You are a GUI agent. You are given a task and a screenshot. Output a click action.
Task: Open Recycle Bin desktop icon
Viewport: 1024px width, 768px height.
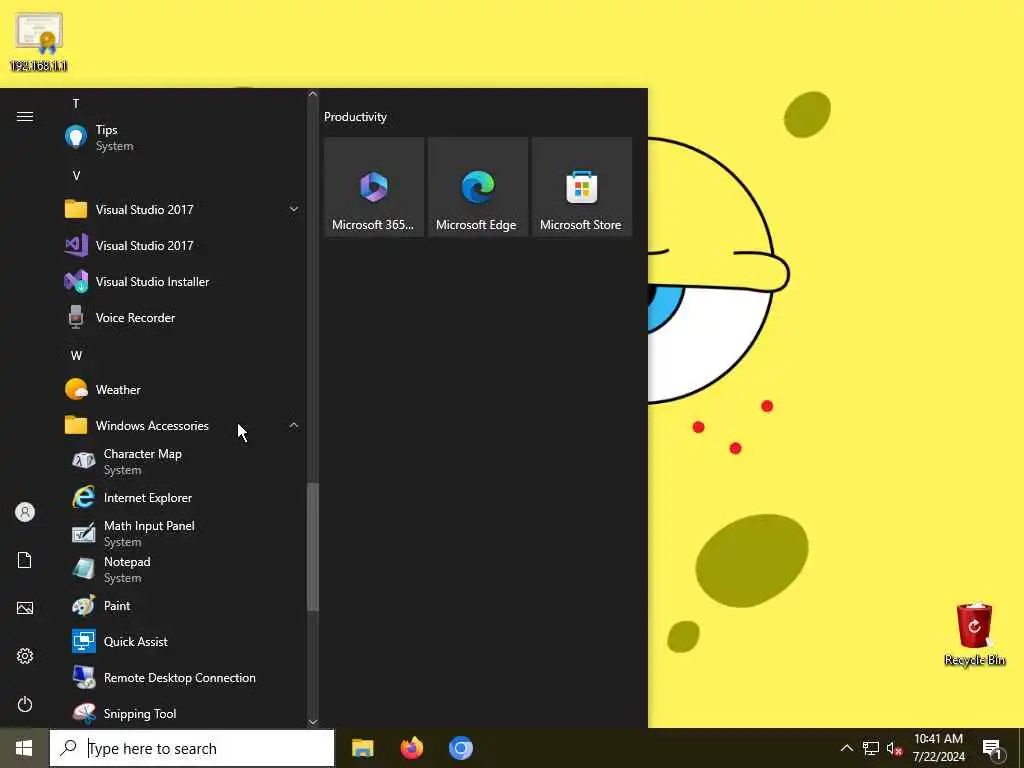[x=974, y=635]
